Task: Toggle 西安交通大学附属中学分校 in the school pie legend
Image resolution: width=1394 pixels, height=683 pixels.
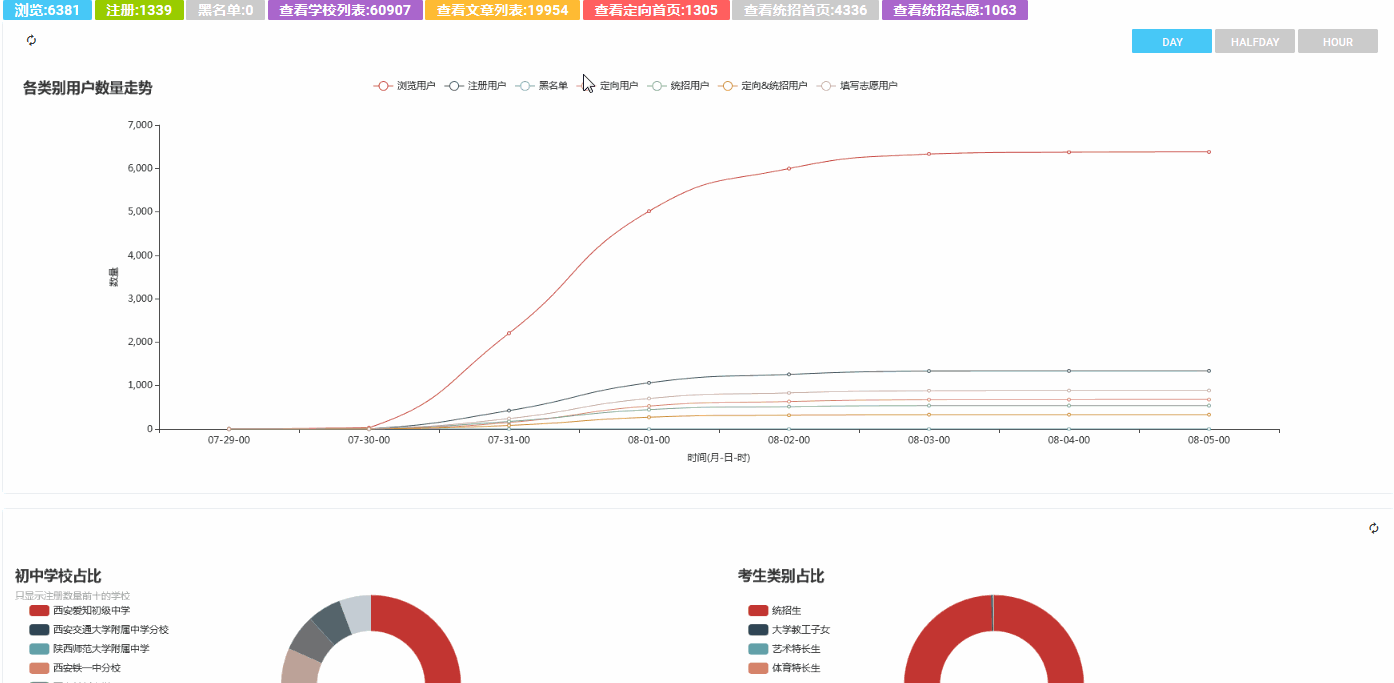Action: point(99,630)
